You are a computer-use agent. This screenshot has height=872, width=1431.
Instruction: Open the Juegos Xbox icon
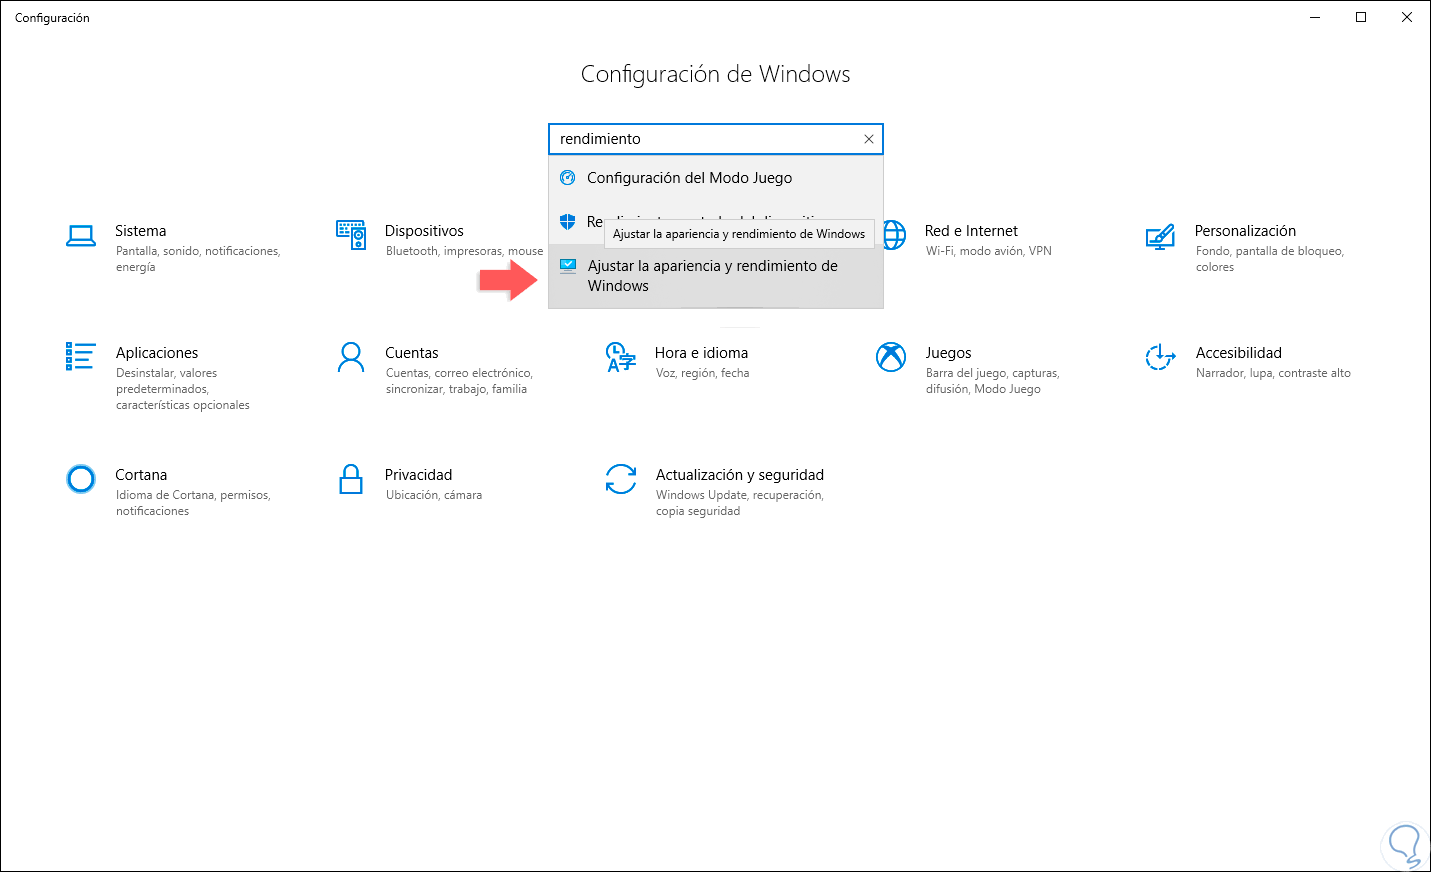[891, 357]
